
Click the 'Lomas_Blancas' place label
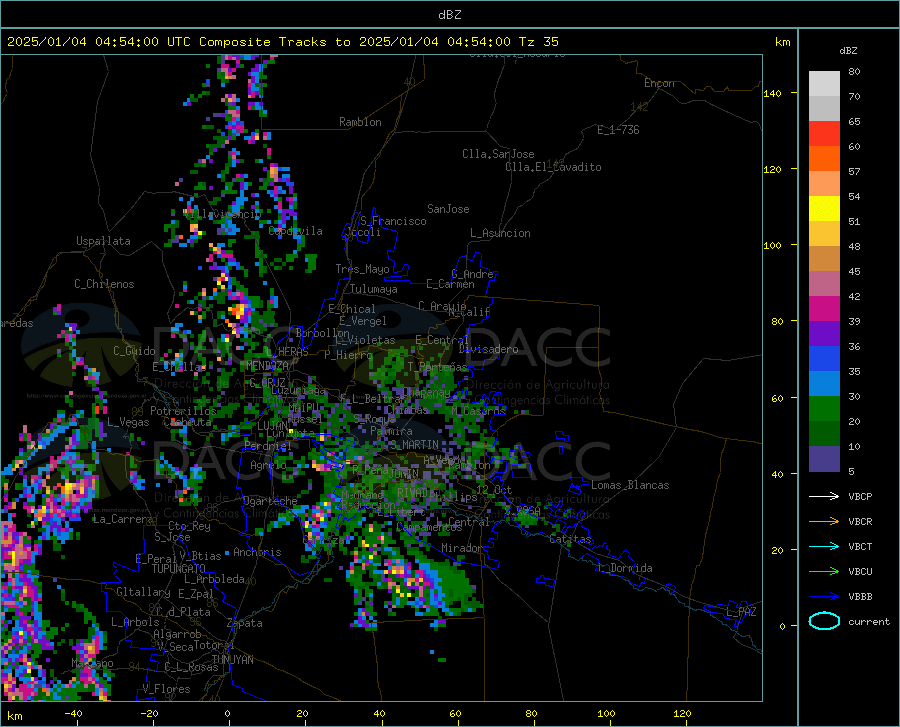click(630, 485)
